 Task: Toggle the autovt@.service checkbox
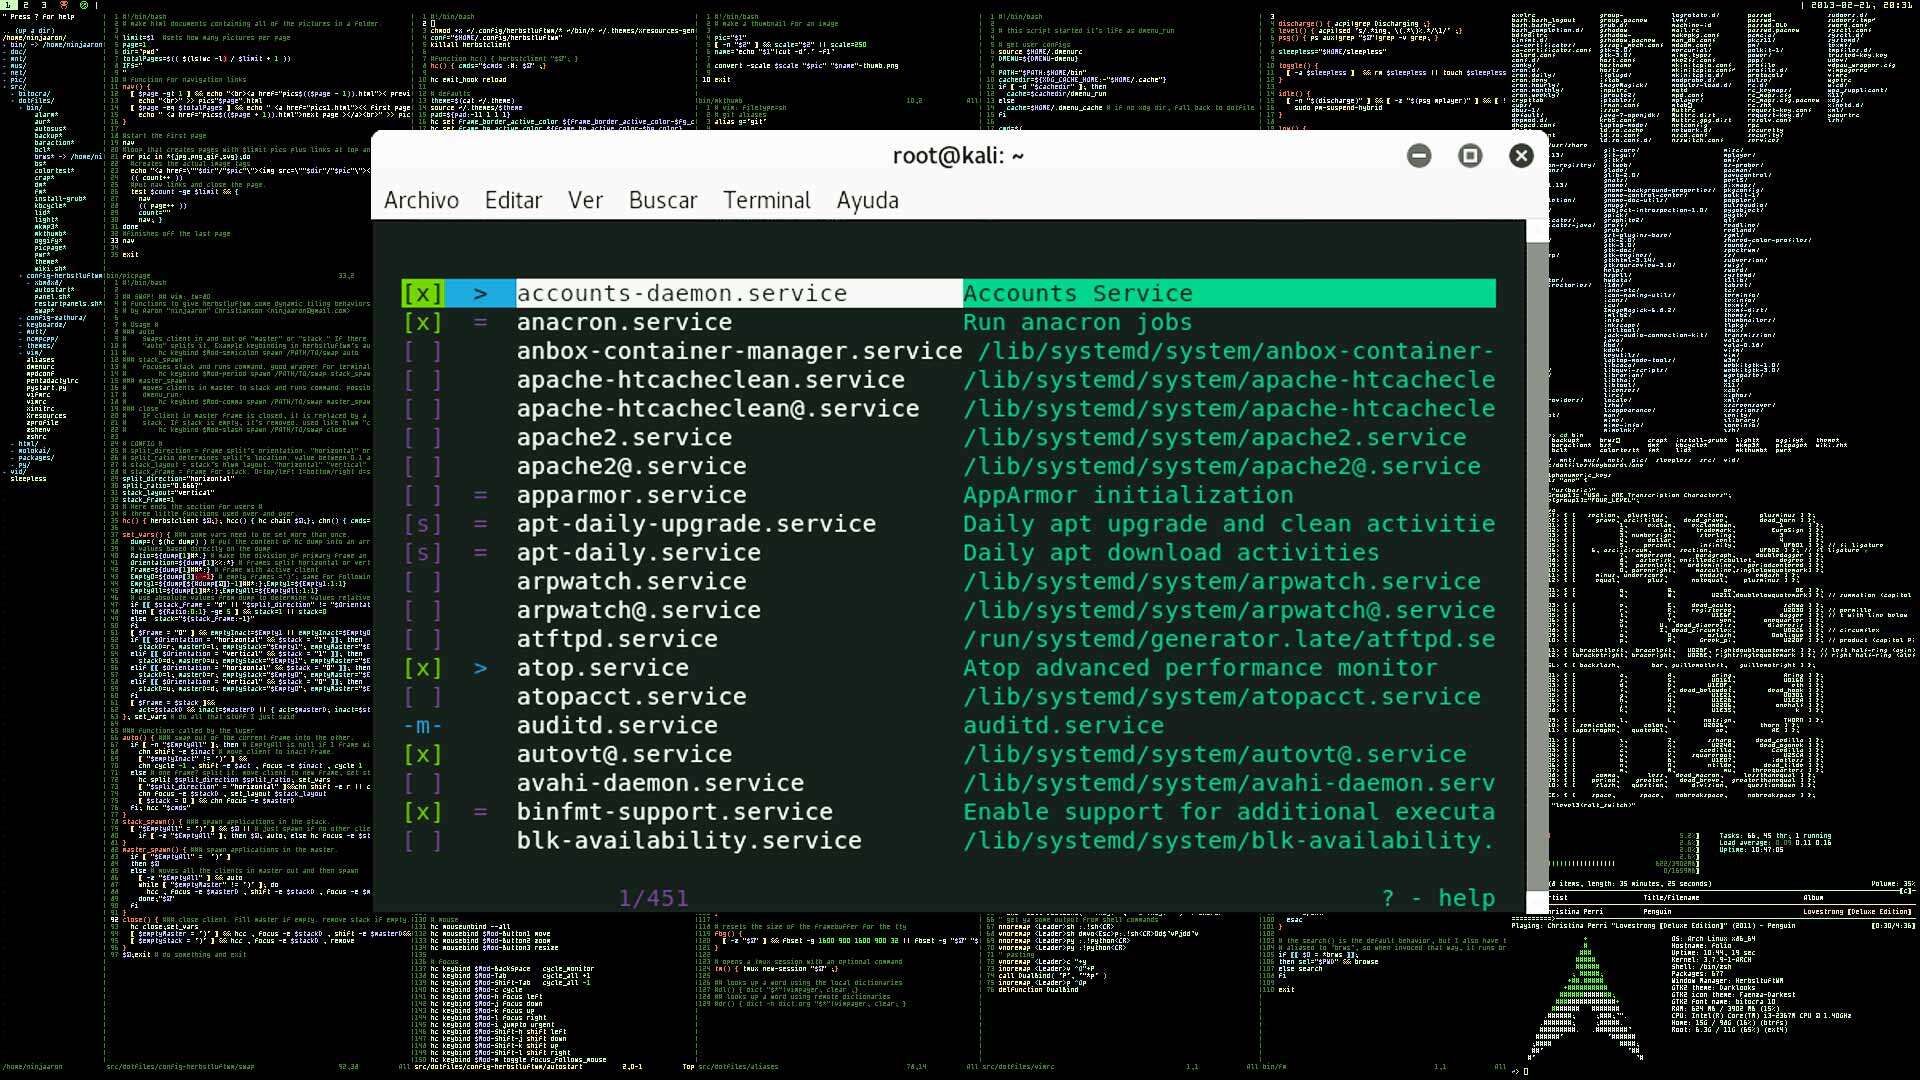click(422, 754)
